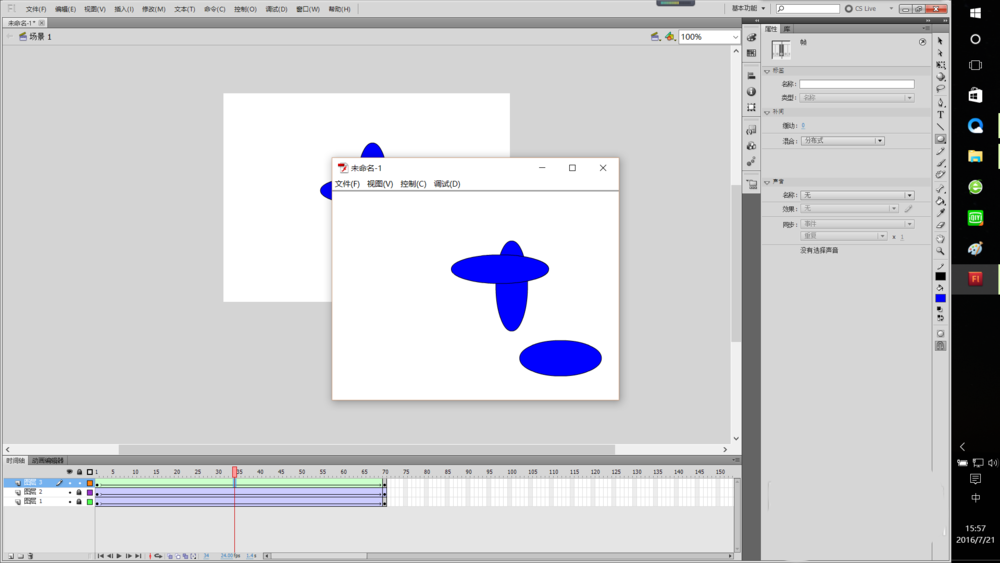The image size is (1000, 563).
Task: Open the 文件(F) menu in main window
Action: coord(36,9)
